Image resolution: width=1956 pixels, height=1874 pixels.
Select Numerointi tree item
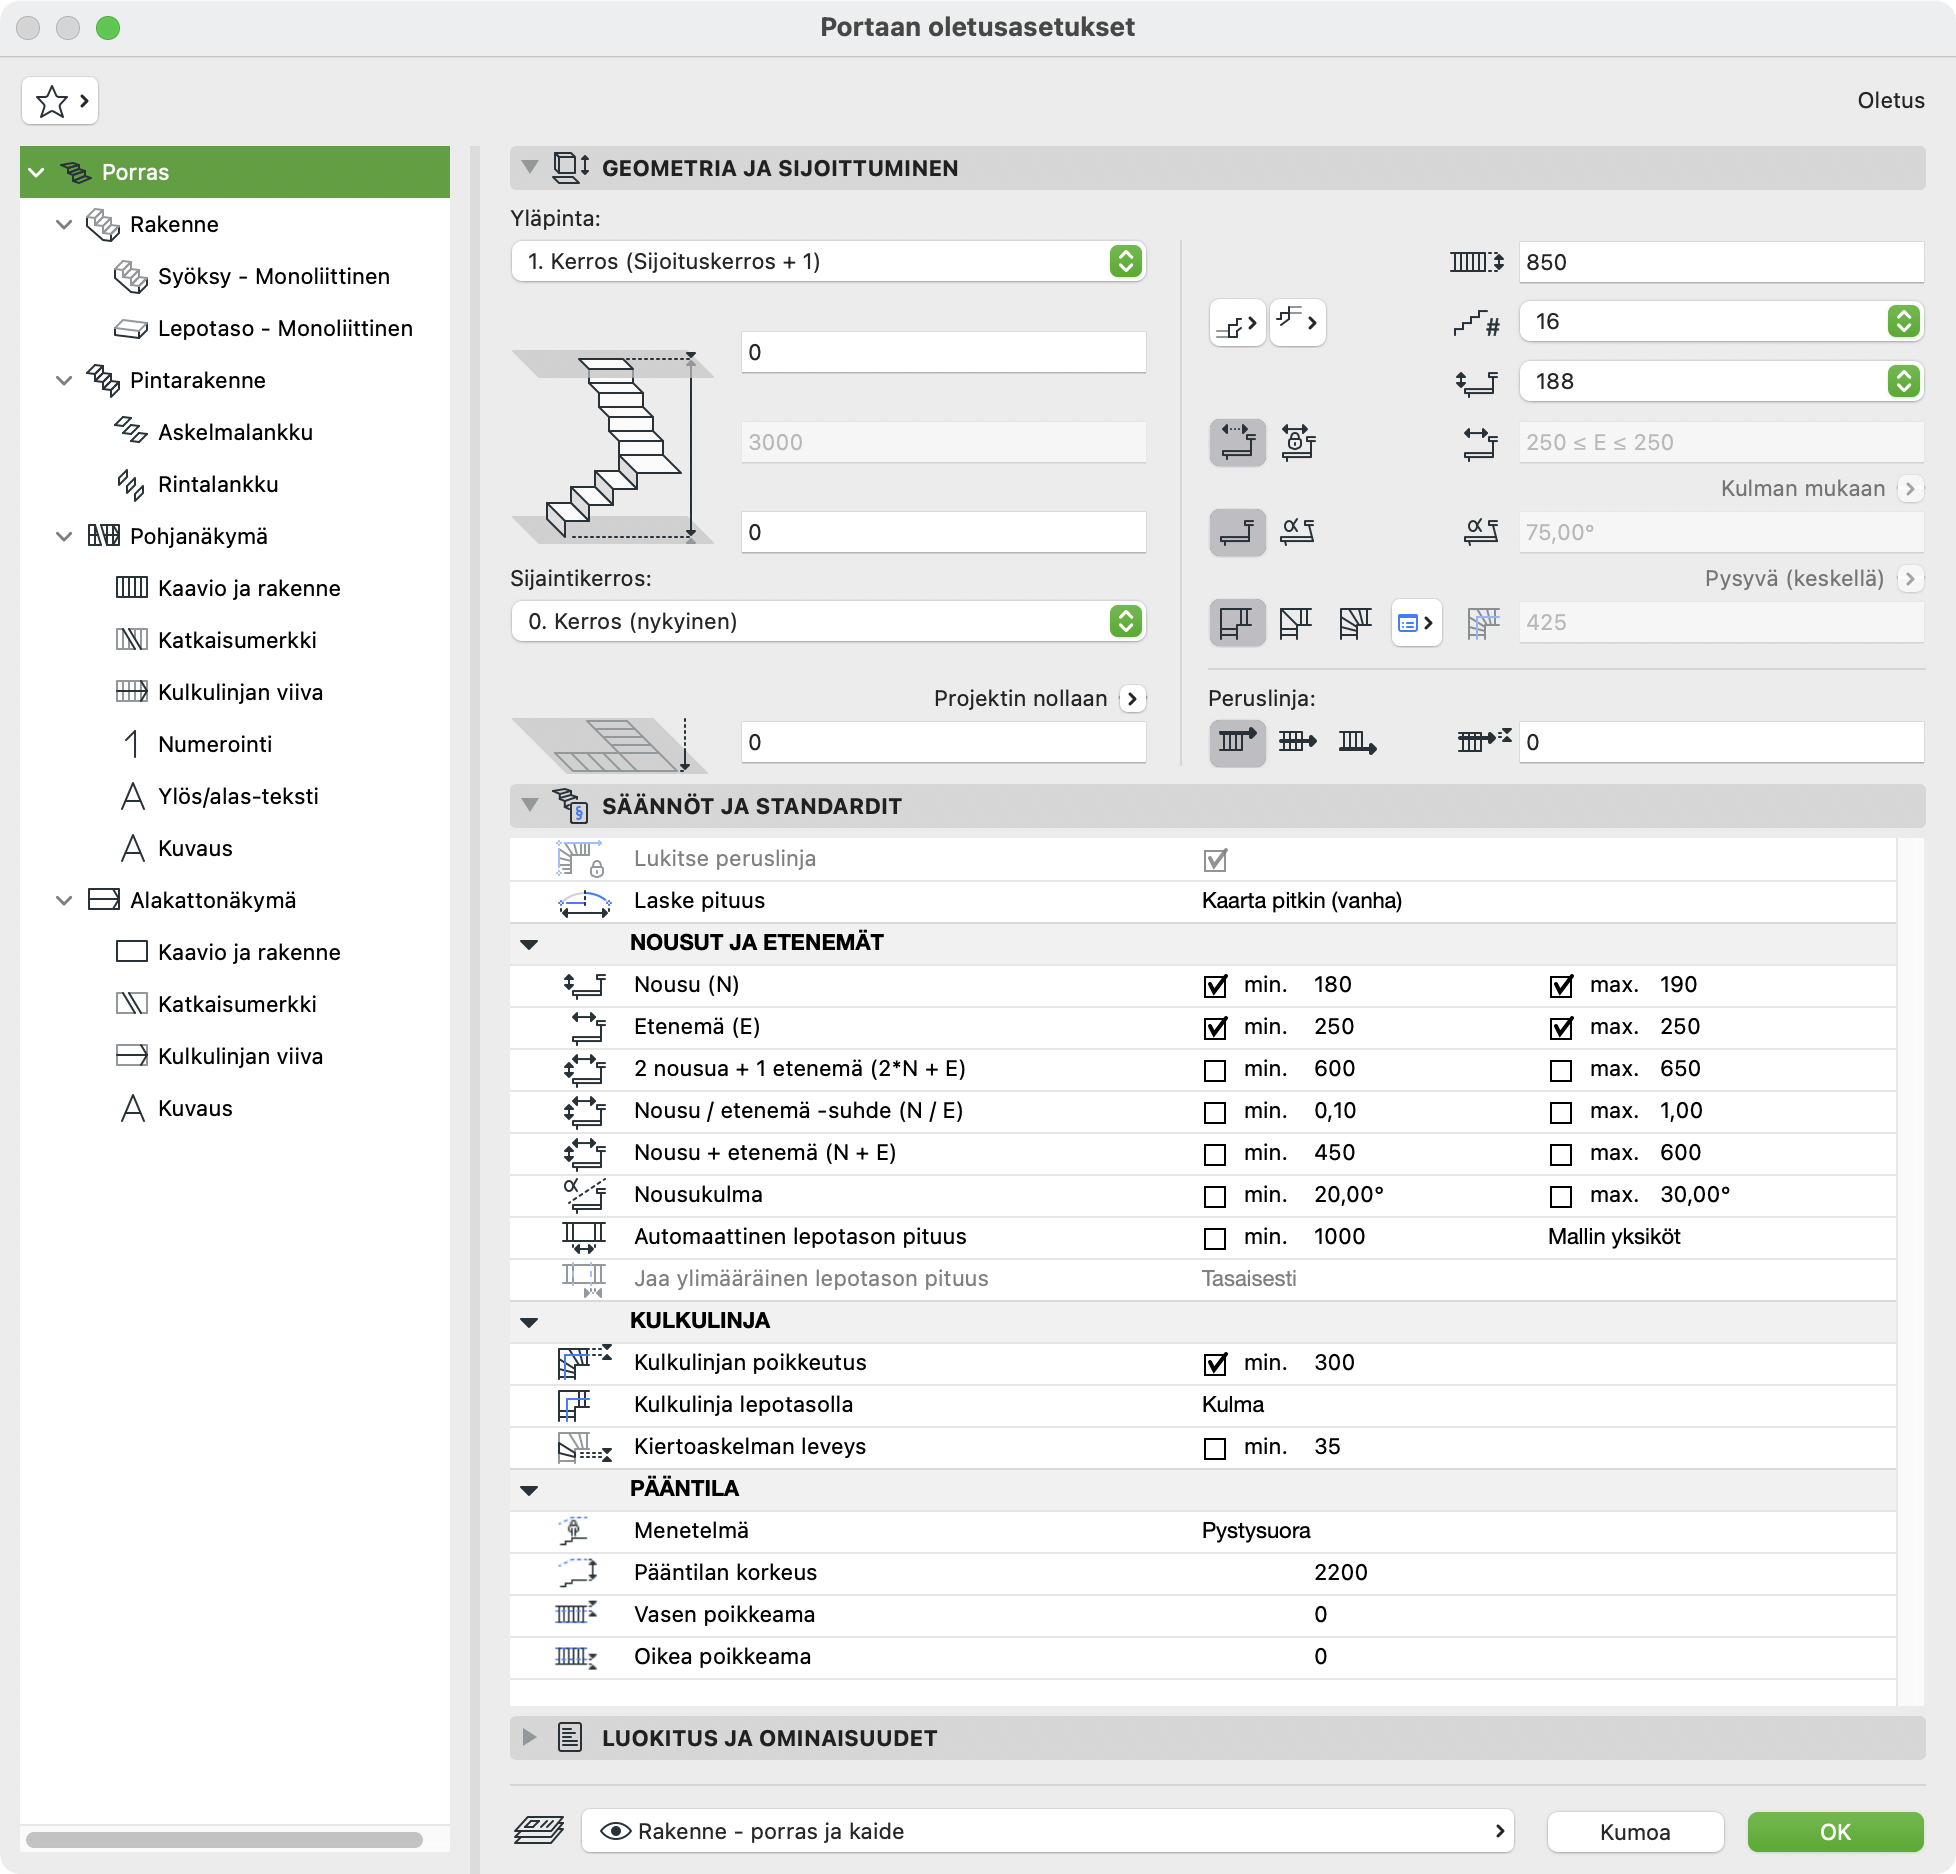coord(215,744)
